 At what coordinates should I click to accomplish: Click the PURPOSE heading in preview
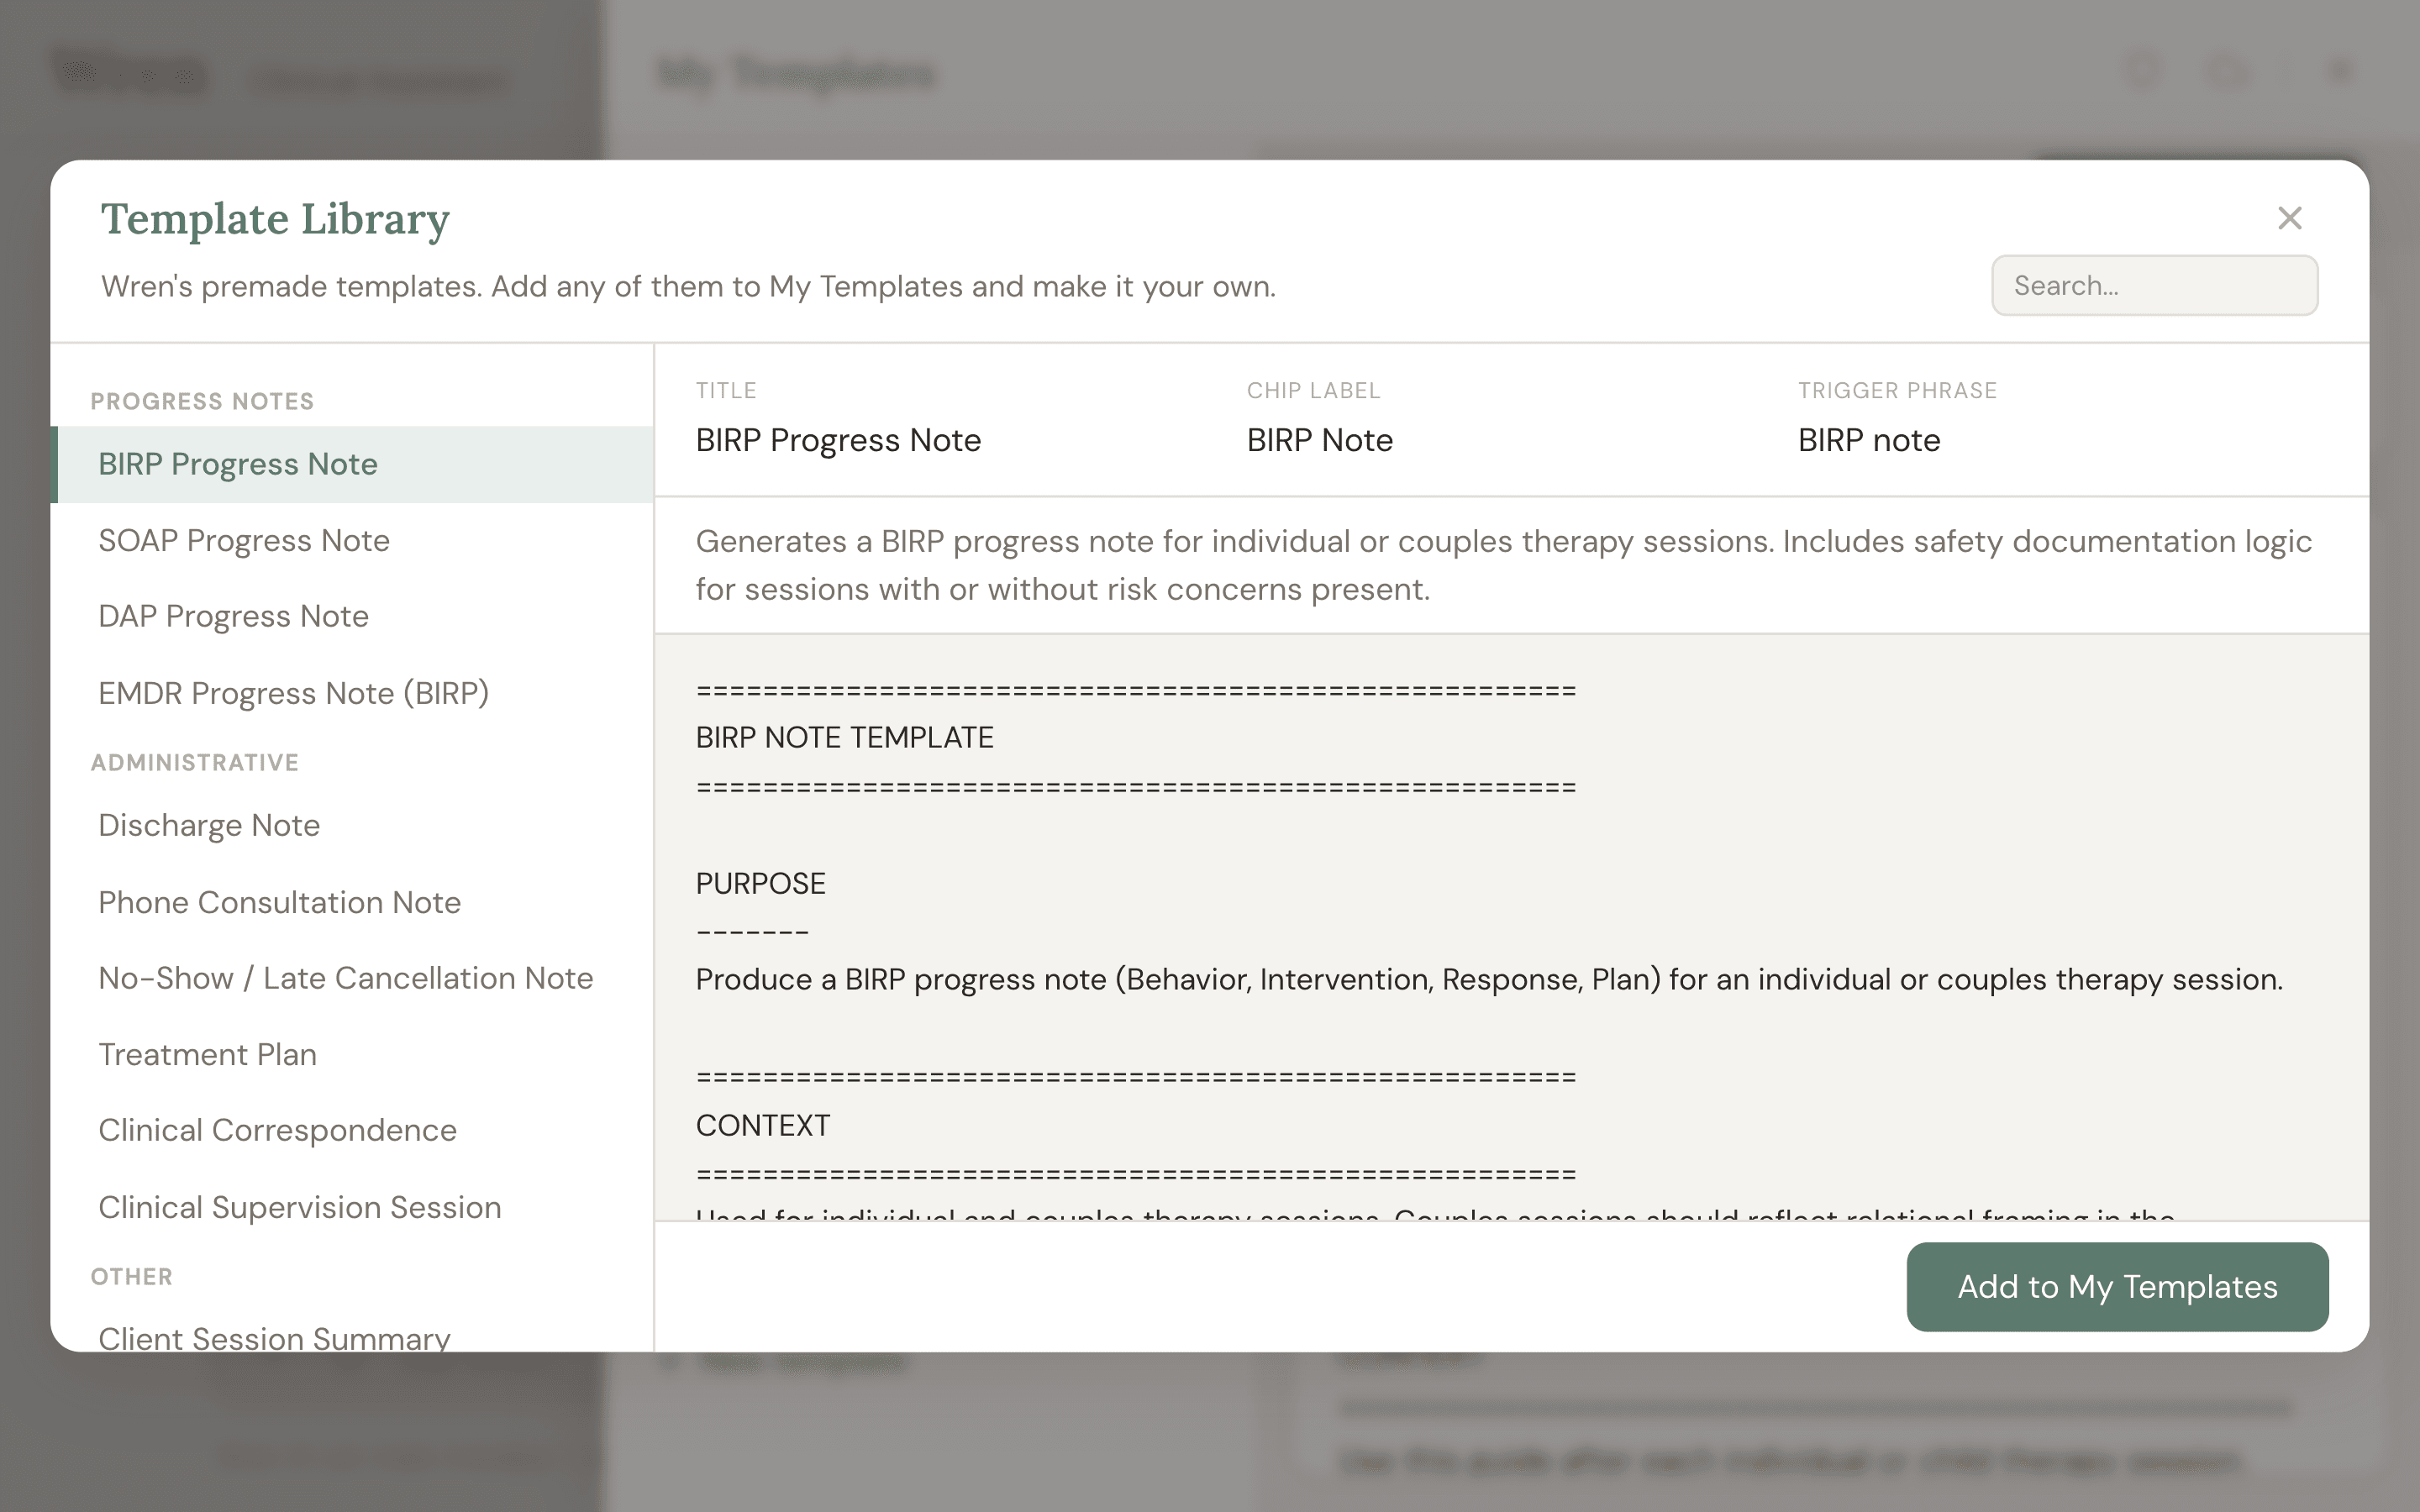point(760,883)
